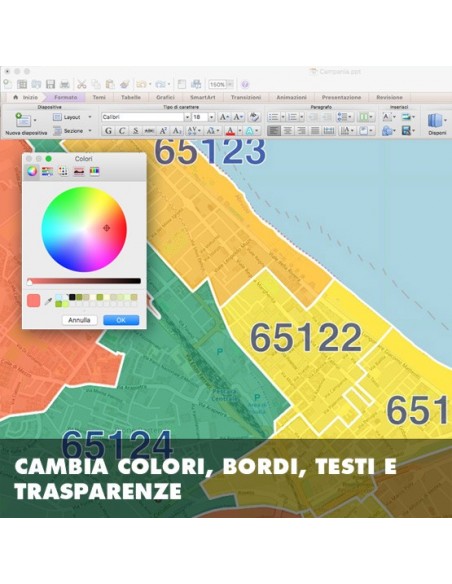Click the insert text box icon
This screenshot has width=452, height=584.
tap(387, 117)
